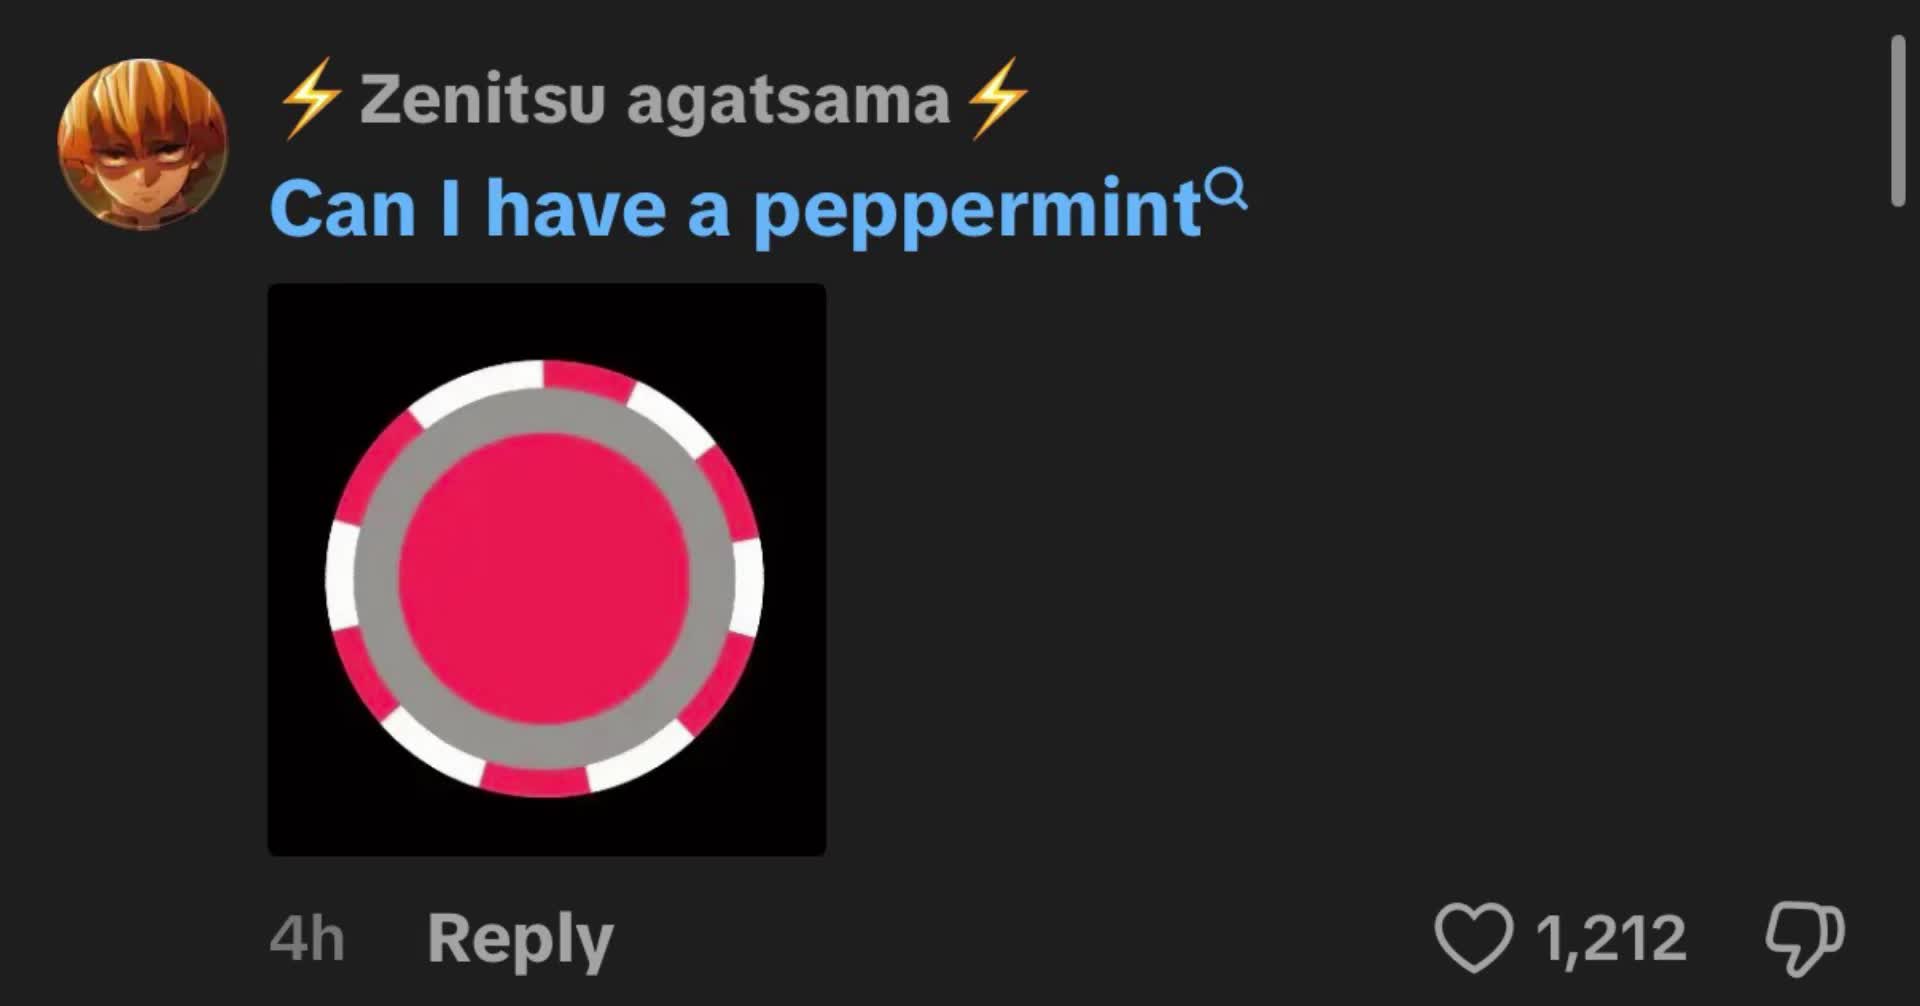
Task: Tap the 1,212 likes count
Action: point(1611,939)
